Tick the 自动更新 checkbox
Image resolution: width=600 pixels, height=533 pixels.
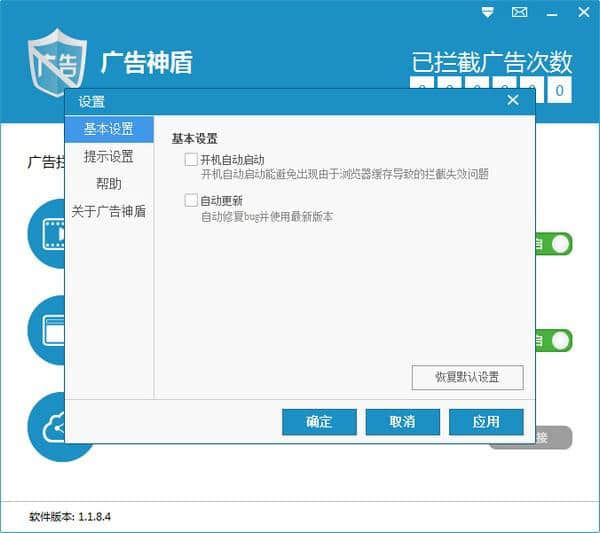point(192,201)
